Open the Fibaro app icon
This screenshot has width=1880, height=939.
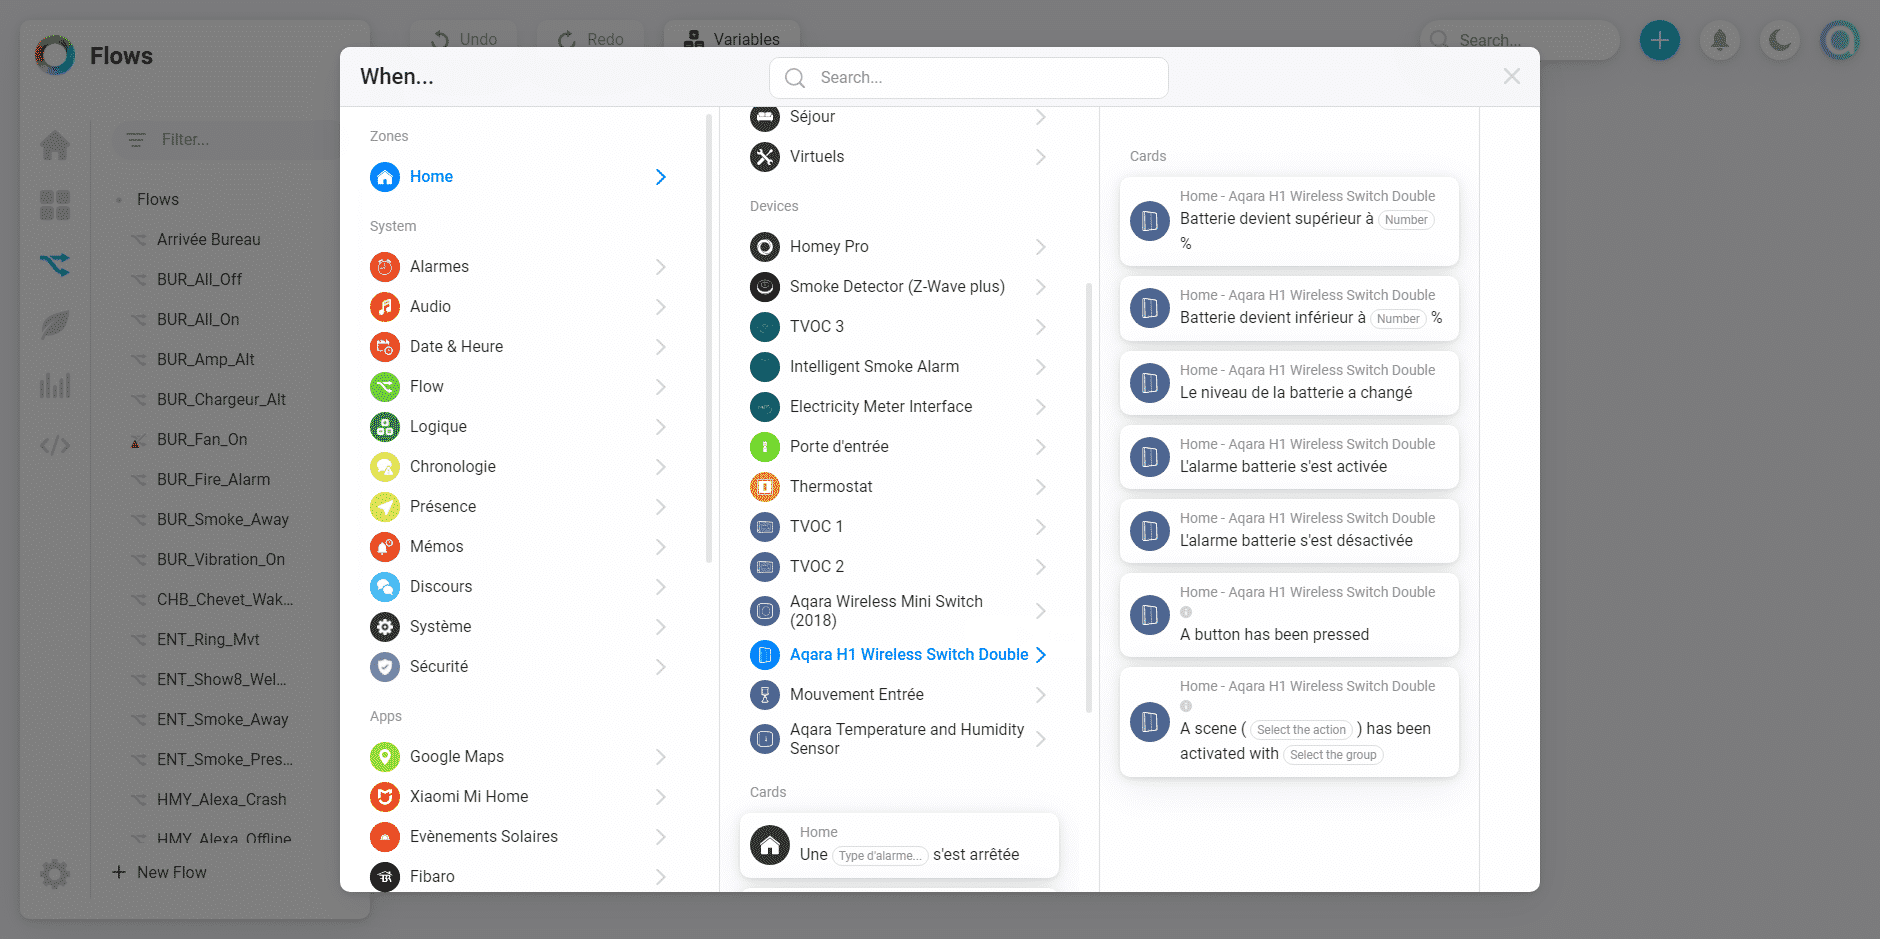(385, 876)
